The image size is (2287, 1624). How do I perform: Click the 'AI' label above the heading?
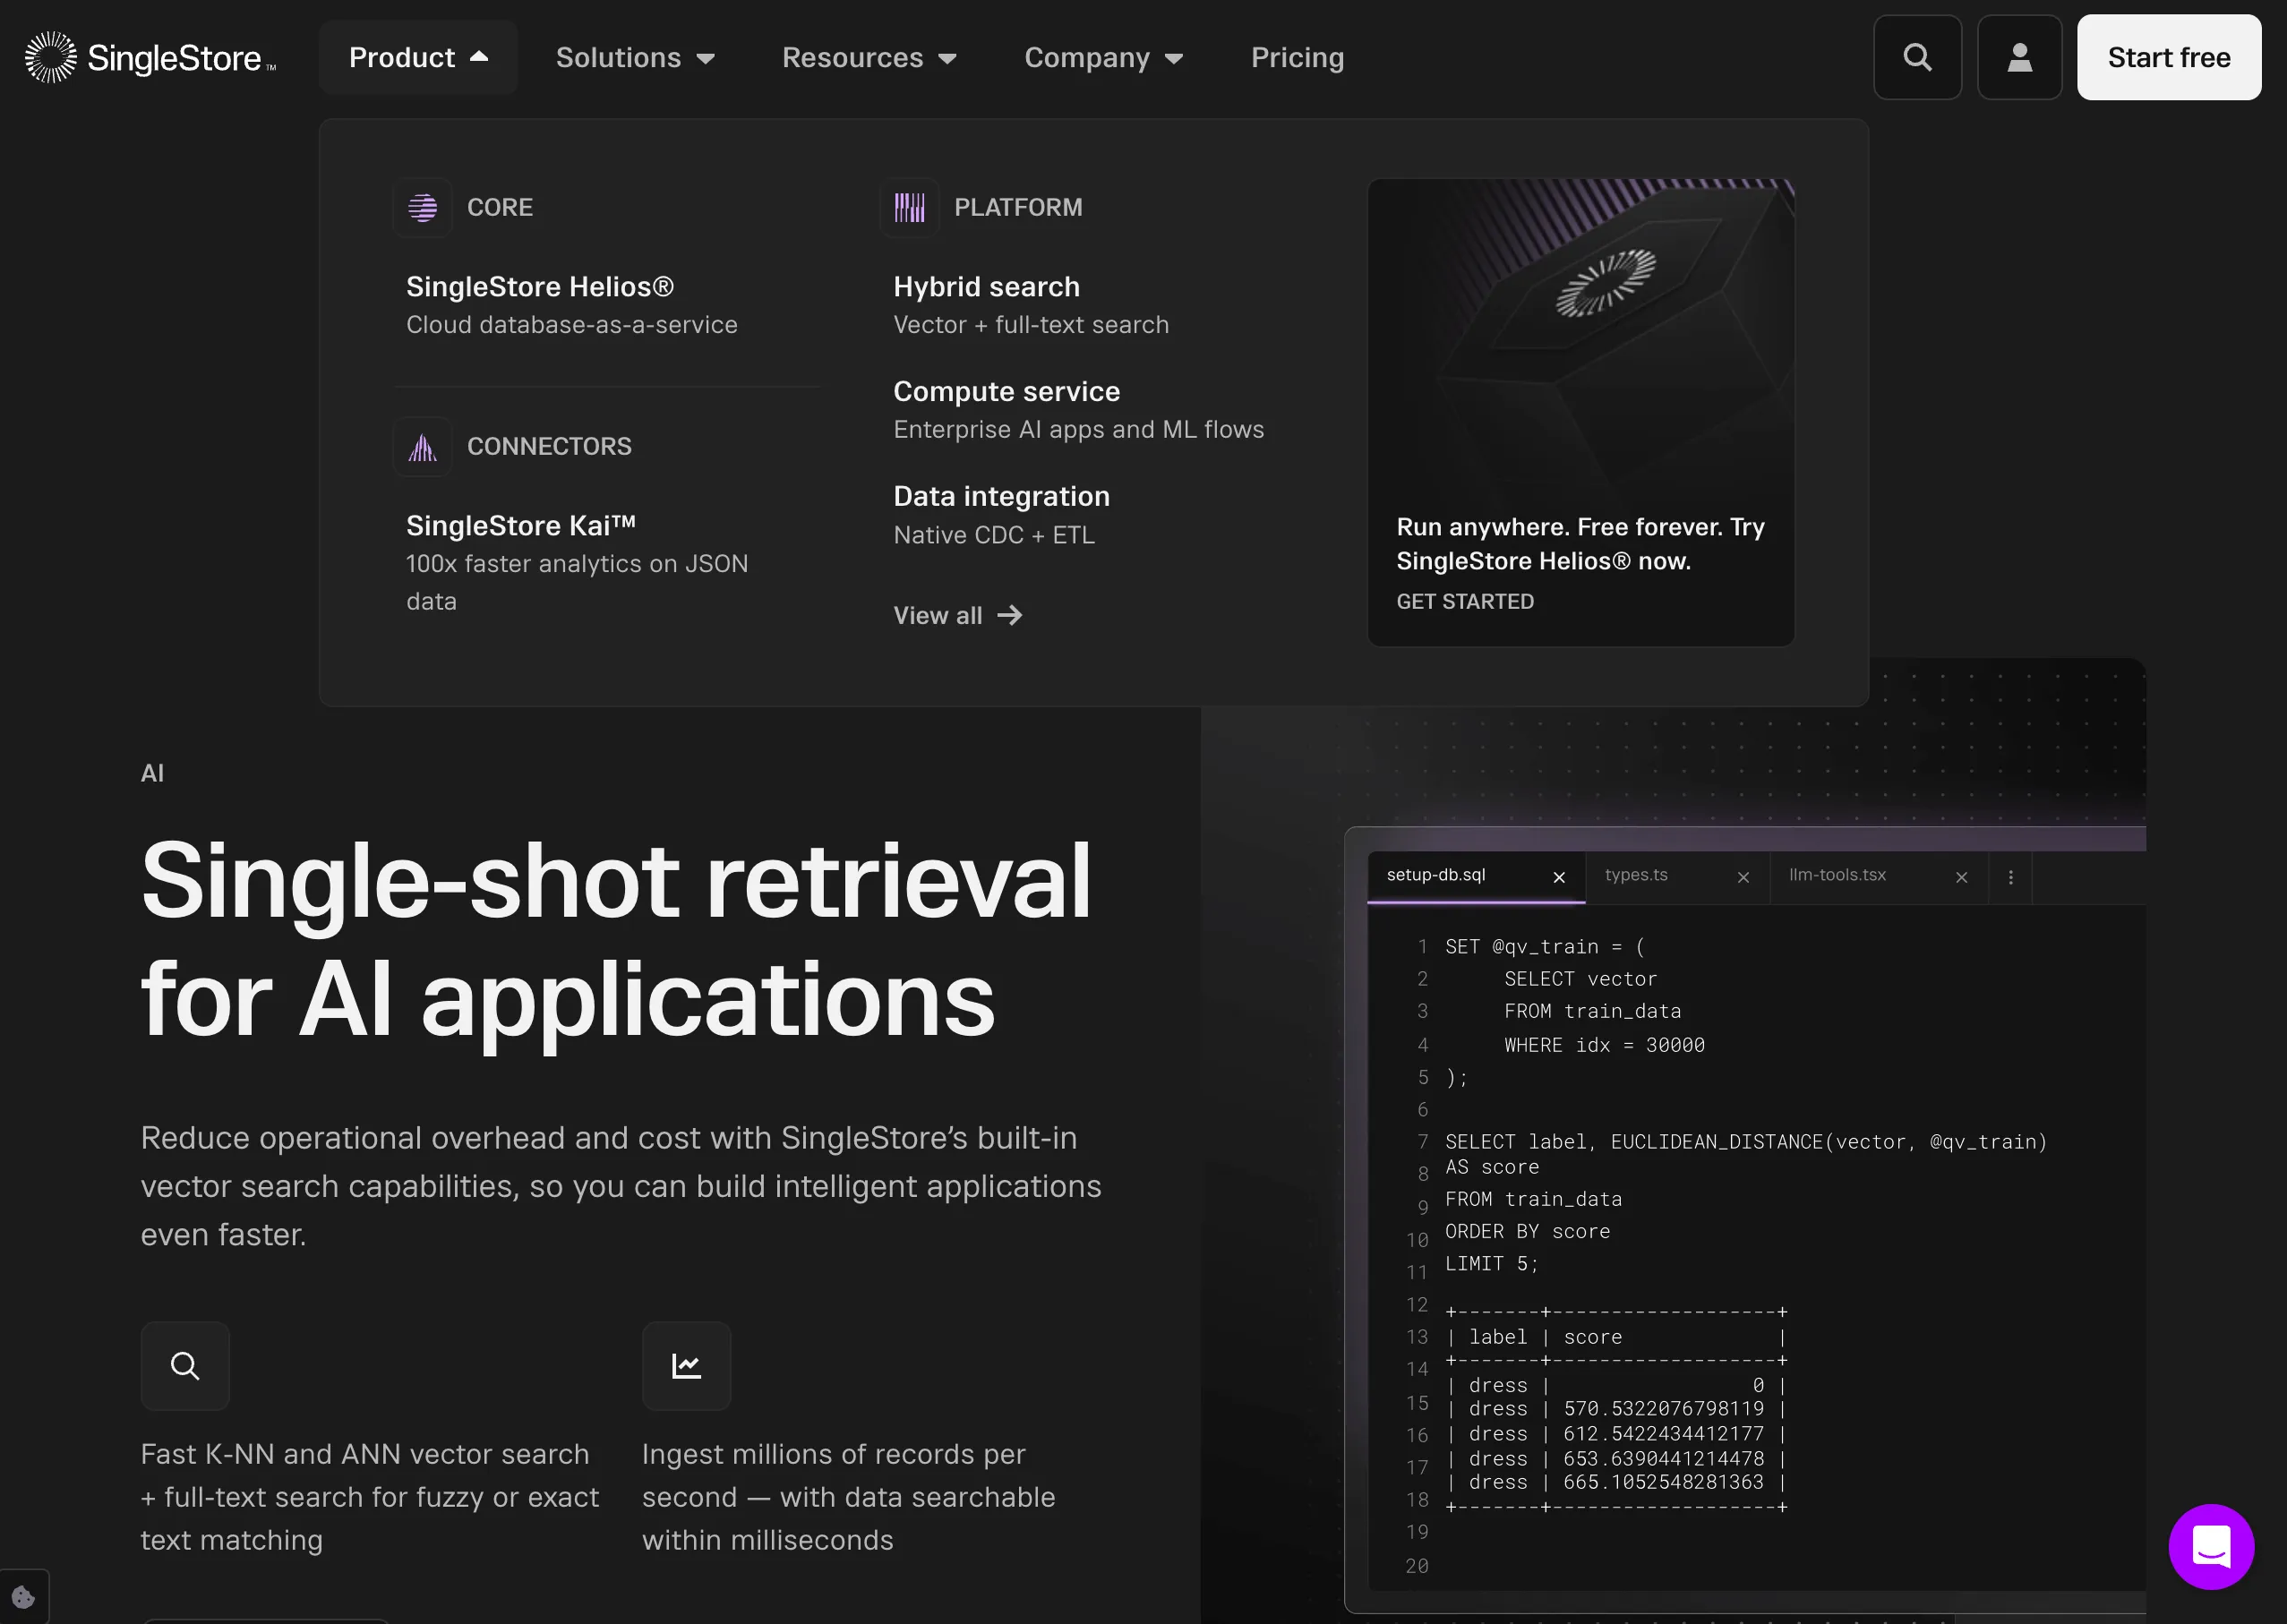[x=152, y=773]
